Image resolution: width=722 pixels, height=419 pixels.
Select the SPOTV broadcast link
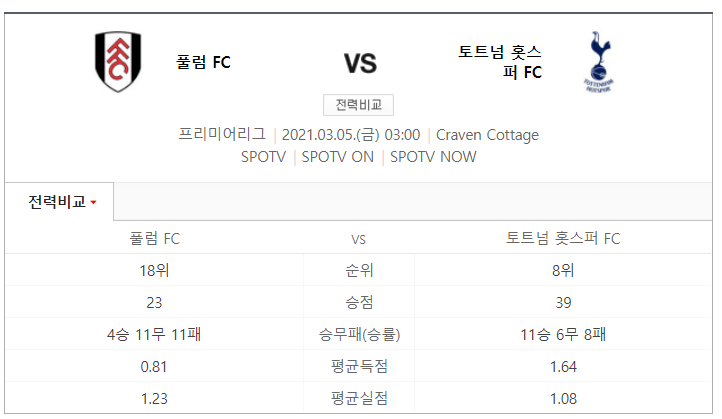263,157
